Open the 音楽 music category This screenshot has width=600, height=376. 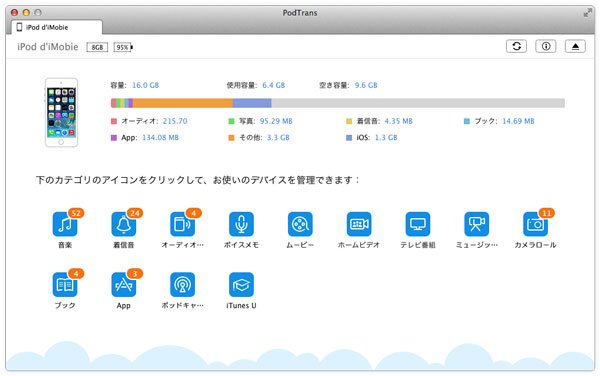[65, 225]
